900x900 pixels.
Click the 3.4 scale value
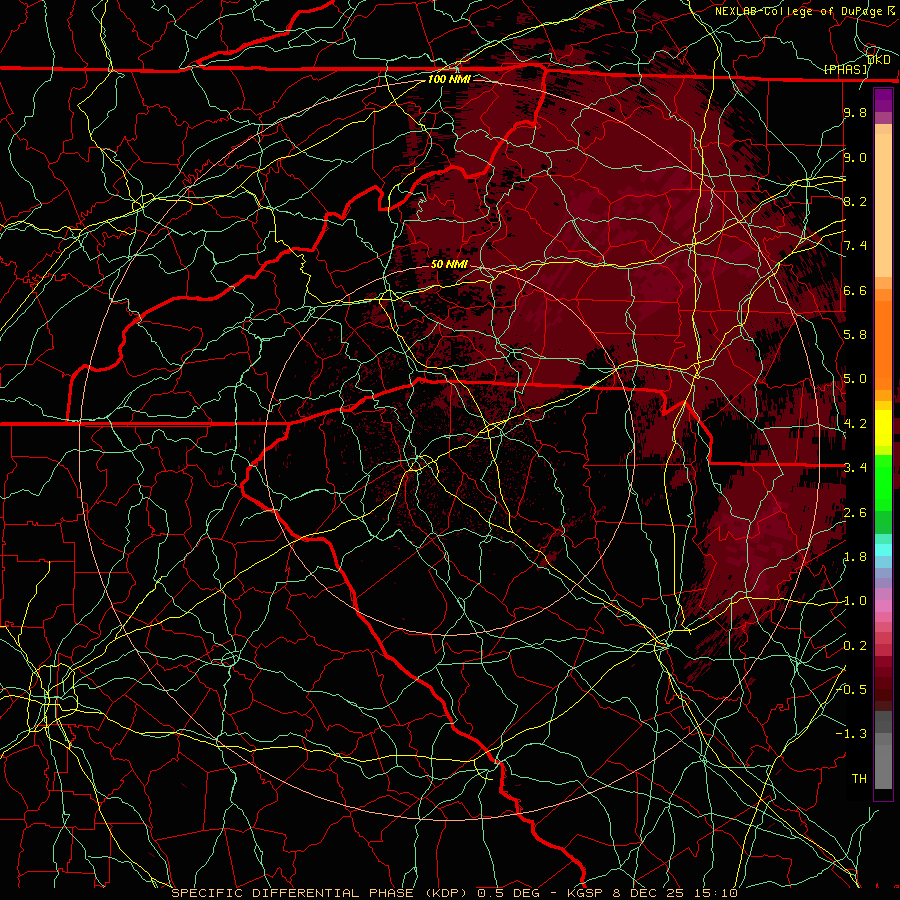[855, 468]
